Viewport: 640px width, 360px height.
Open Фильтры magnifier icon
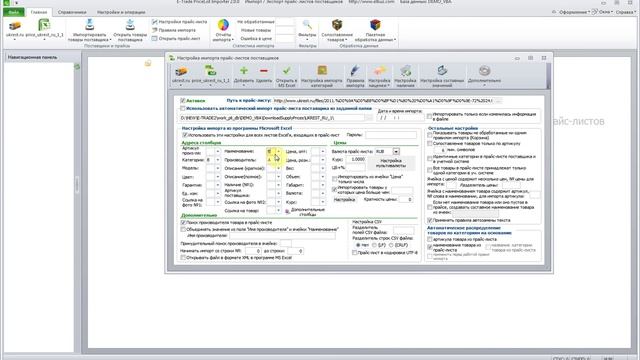(x=307, y=25)
